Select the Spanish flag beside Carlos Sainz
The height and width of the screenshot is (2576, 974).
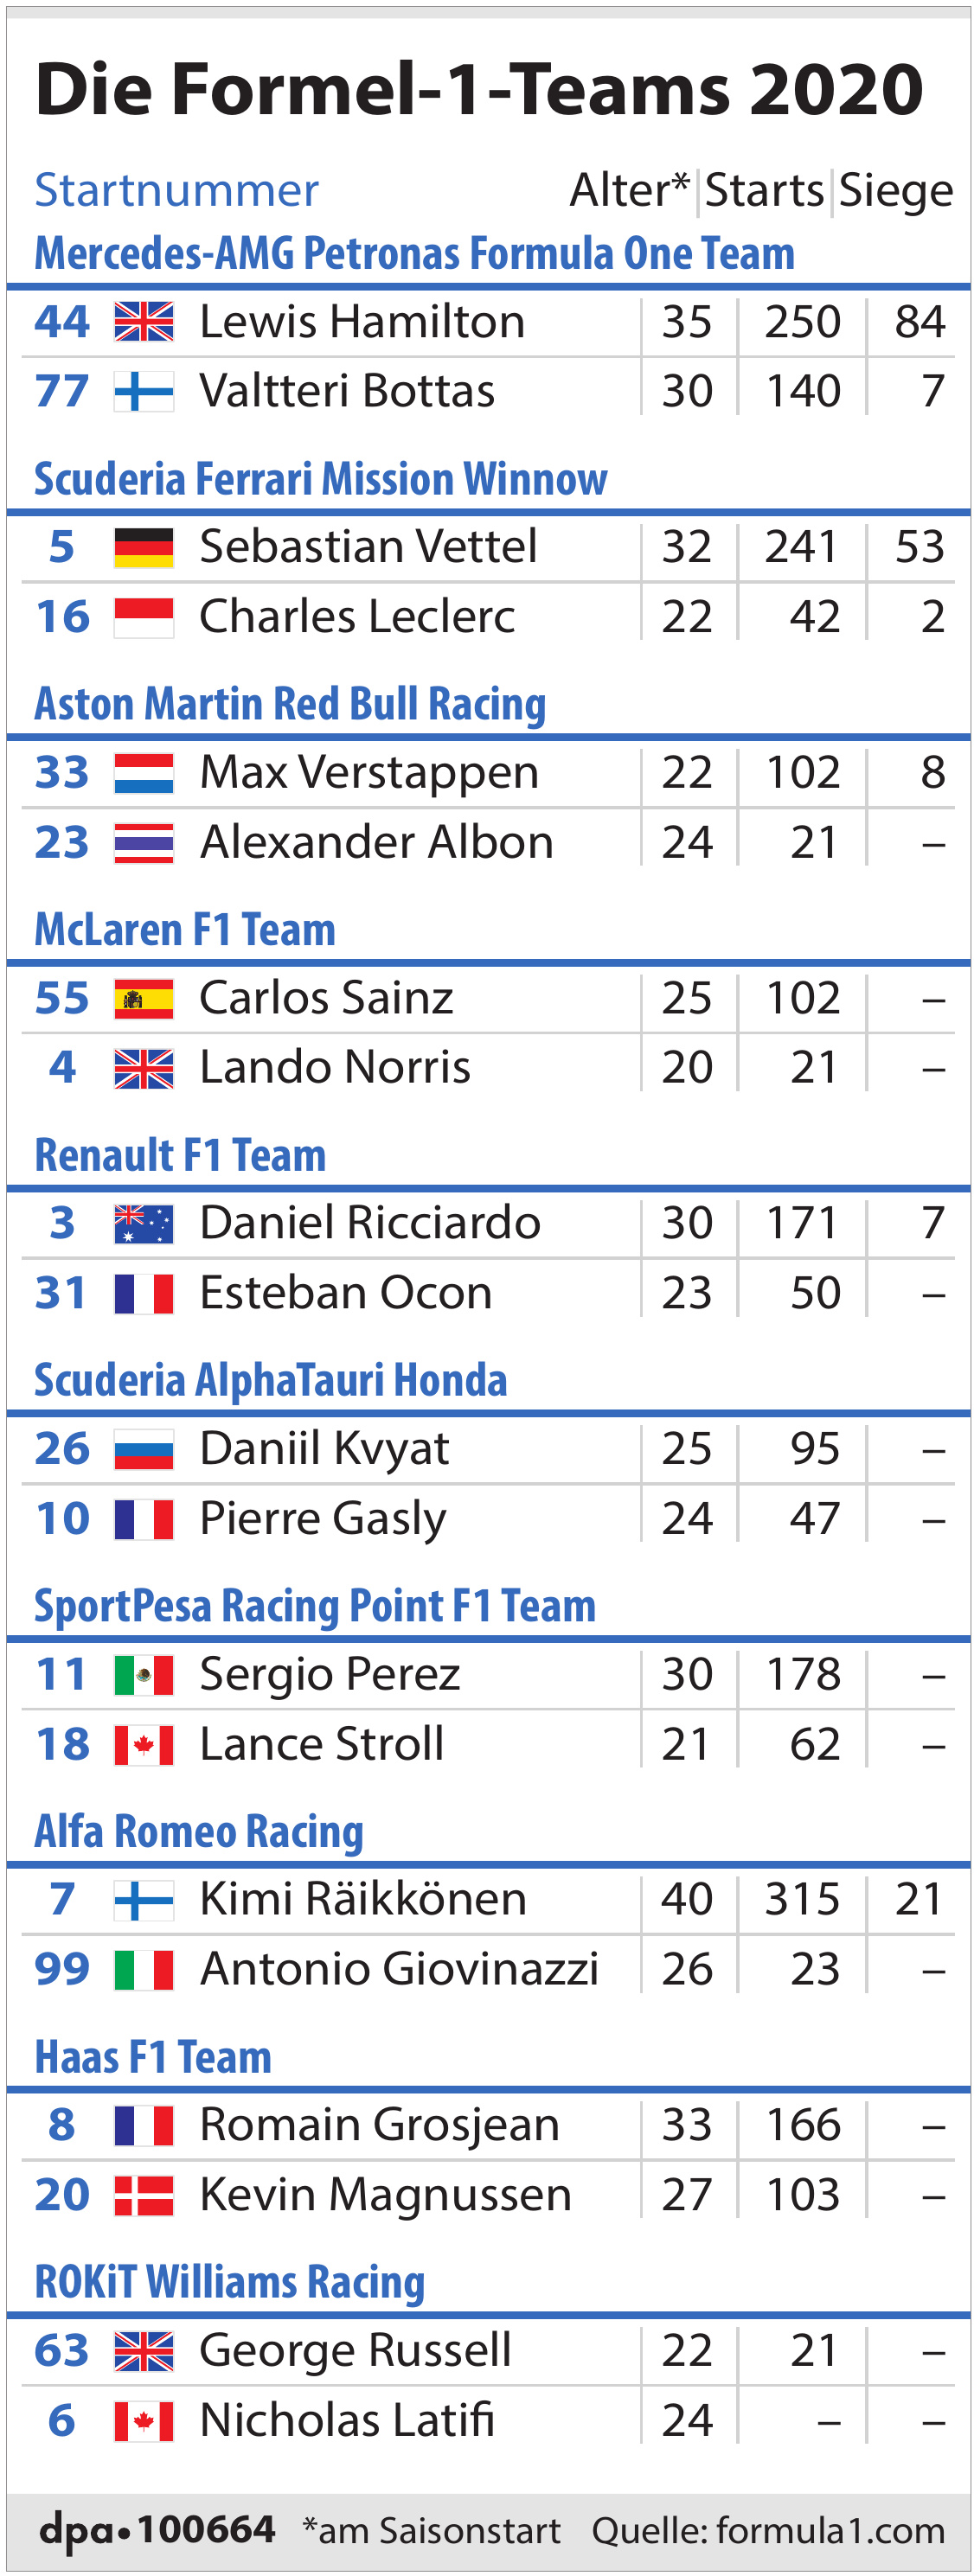[144, 999]
